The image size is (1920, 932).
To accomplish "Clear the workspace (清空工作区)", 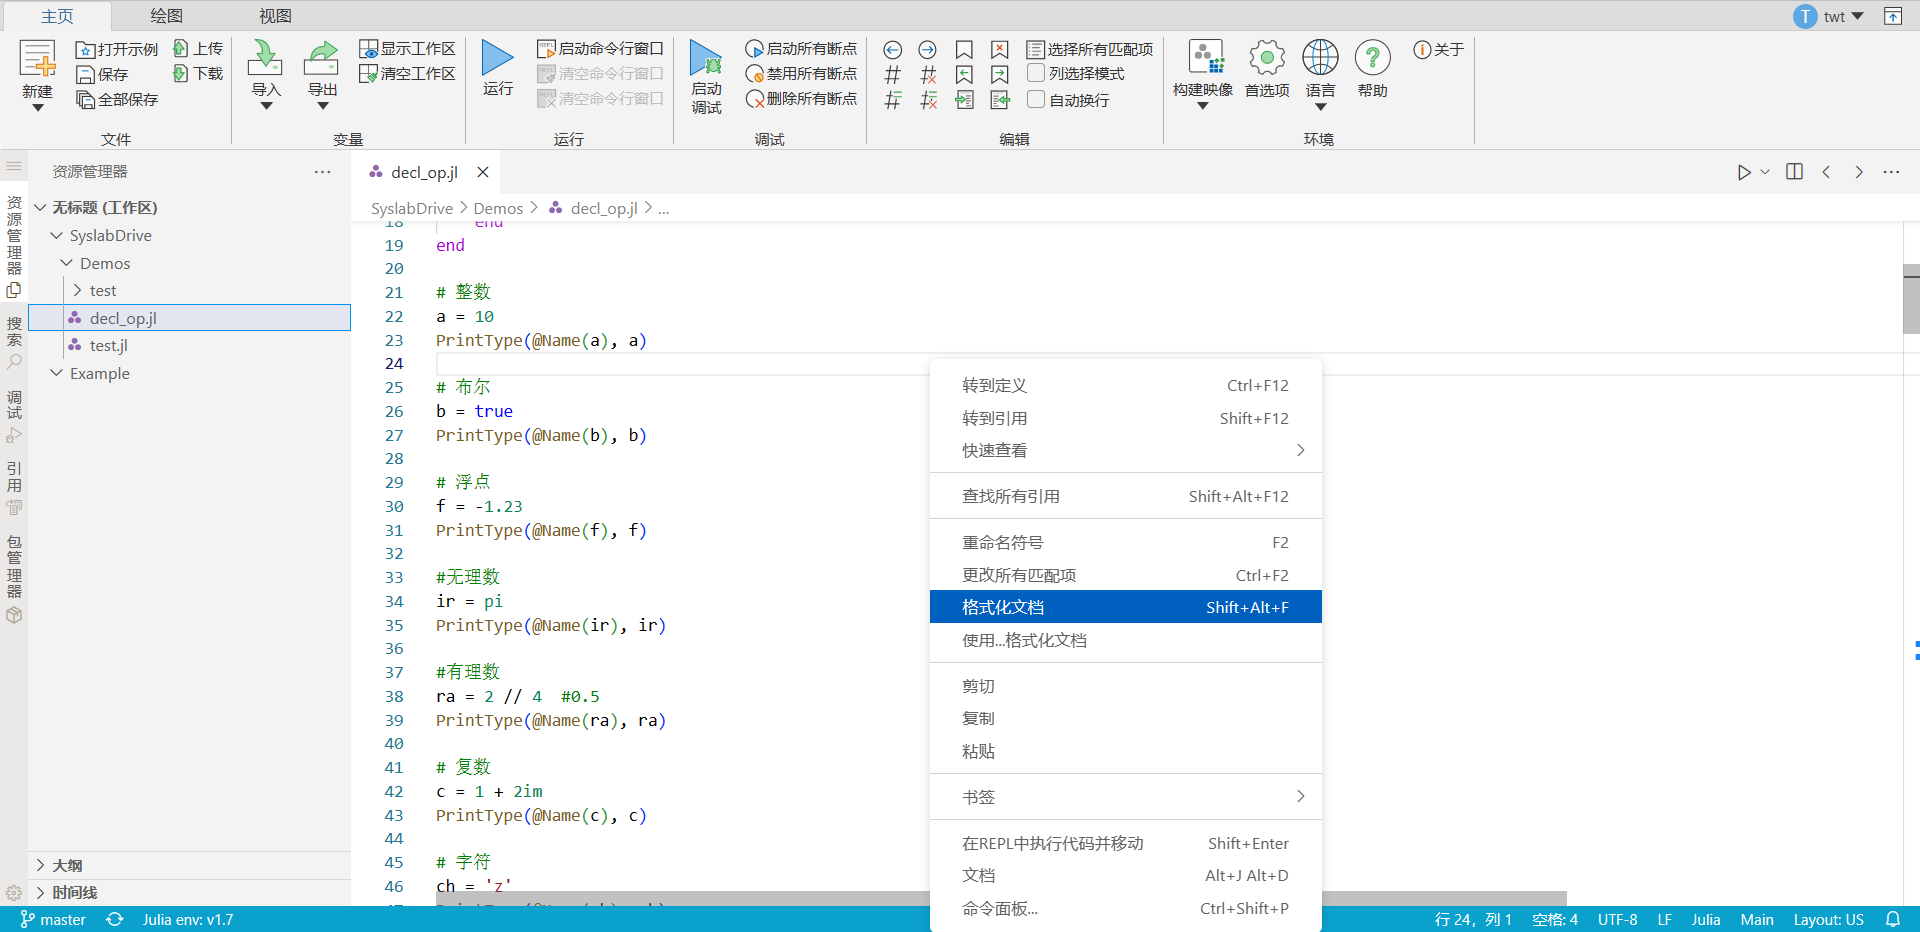I will point(408,73).
